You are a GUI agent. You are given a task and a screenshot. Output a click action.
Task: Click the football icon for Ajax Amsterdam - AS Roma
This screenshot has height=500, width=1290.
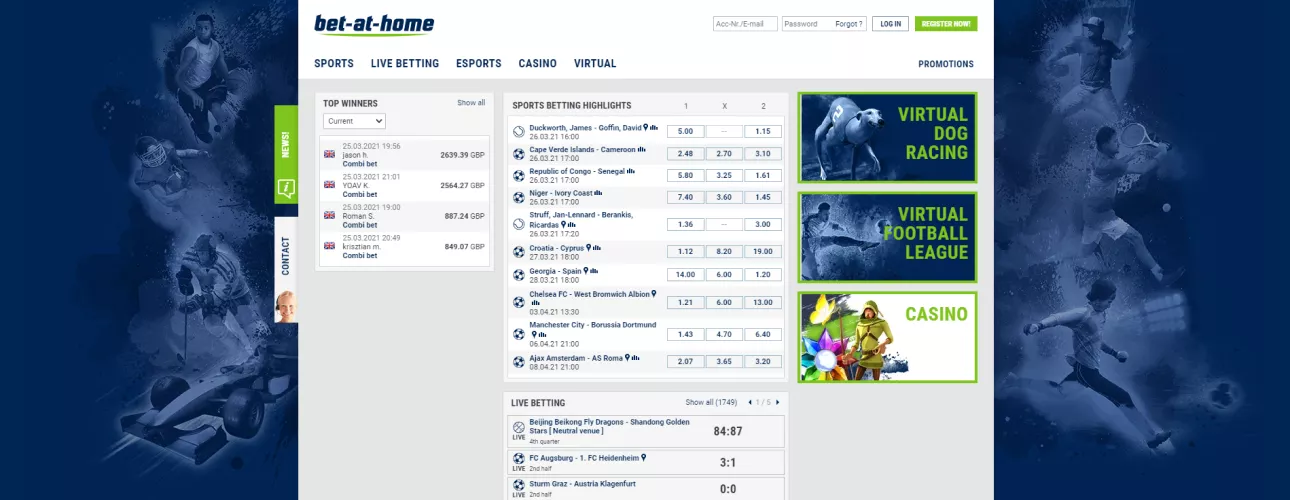click(x=518, y=362)
